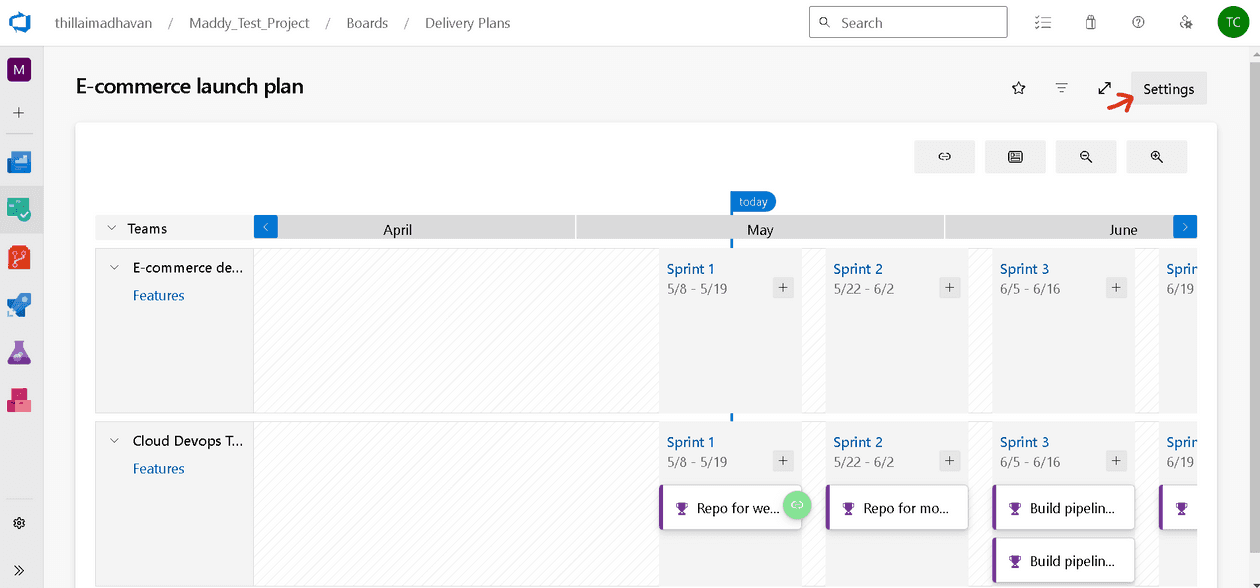Open the Artifacts hub in sidebar
The width and height of the screenshot is (1260, 588).
pyautogui.click(x=19, y=400)
